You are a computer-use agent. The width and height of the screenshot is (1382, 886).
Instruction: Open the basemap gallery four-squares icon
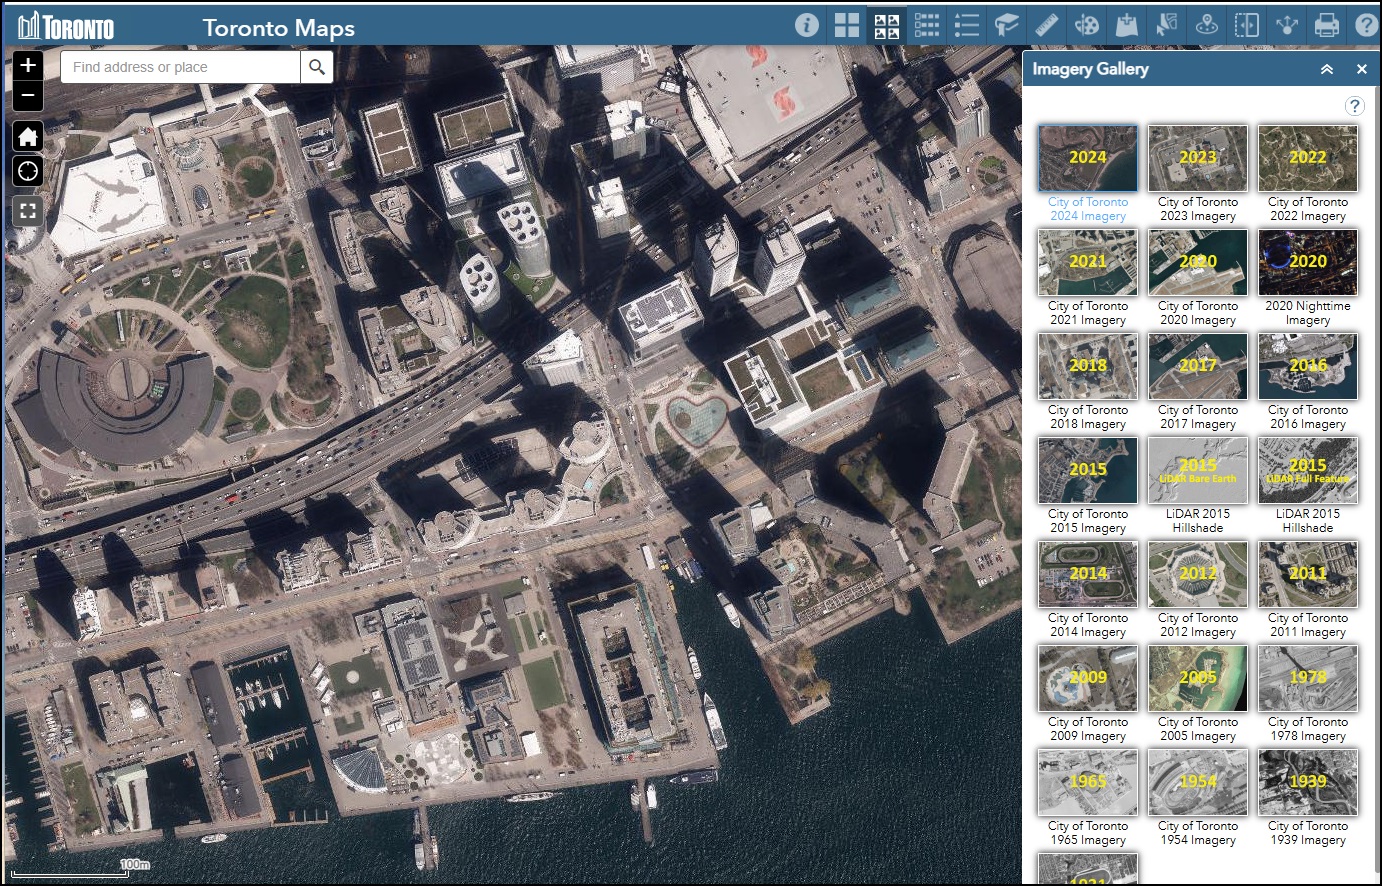pyautogui.click(x=847, y=25)
